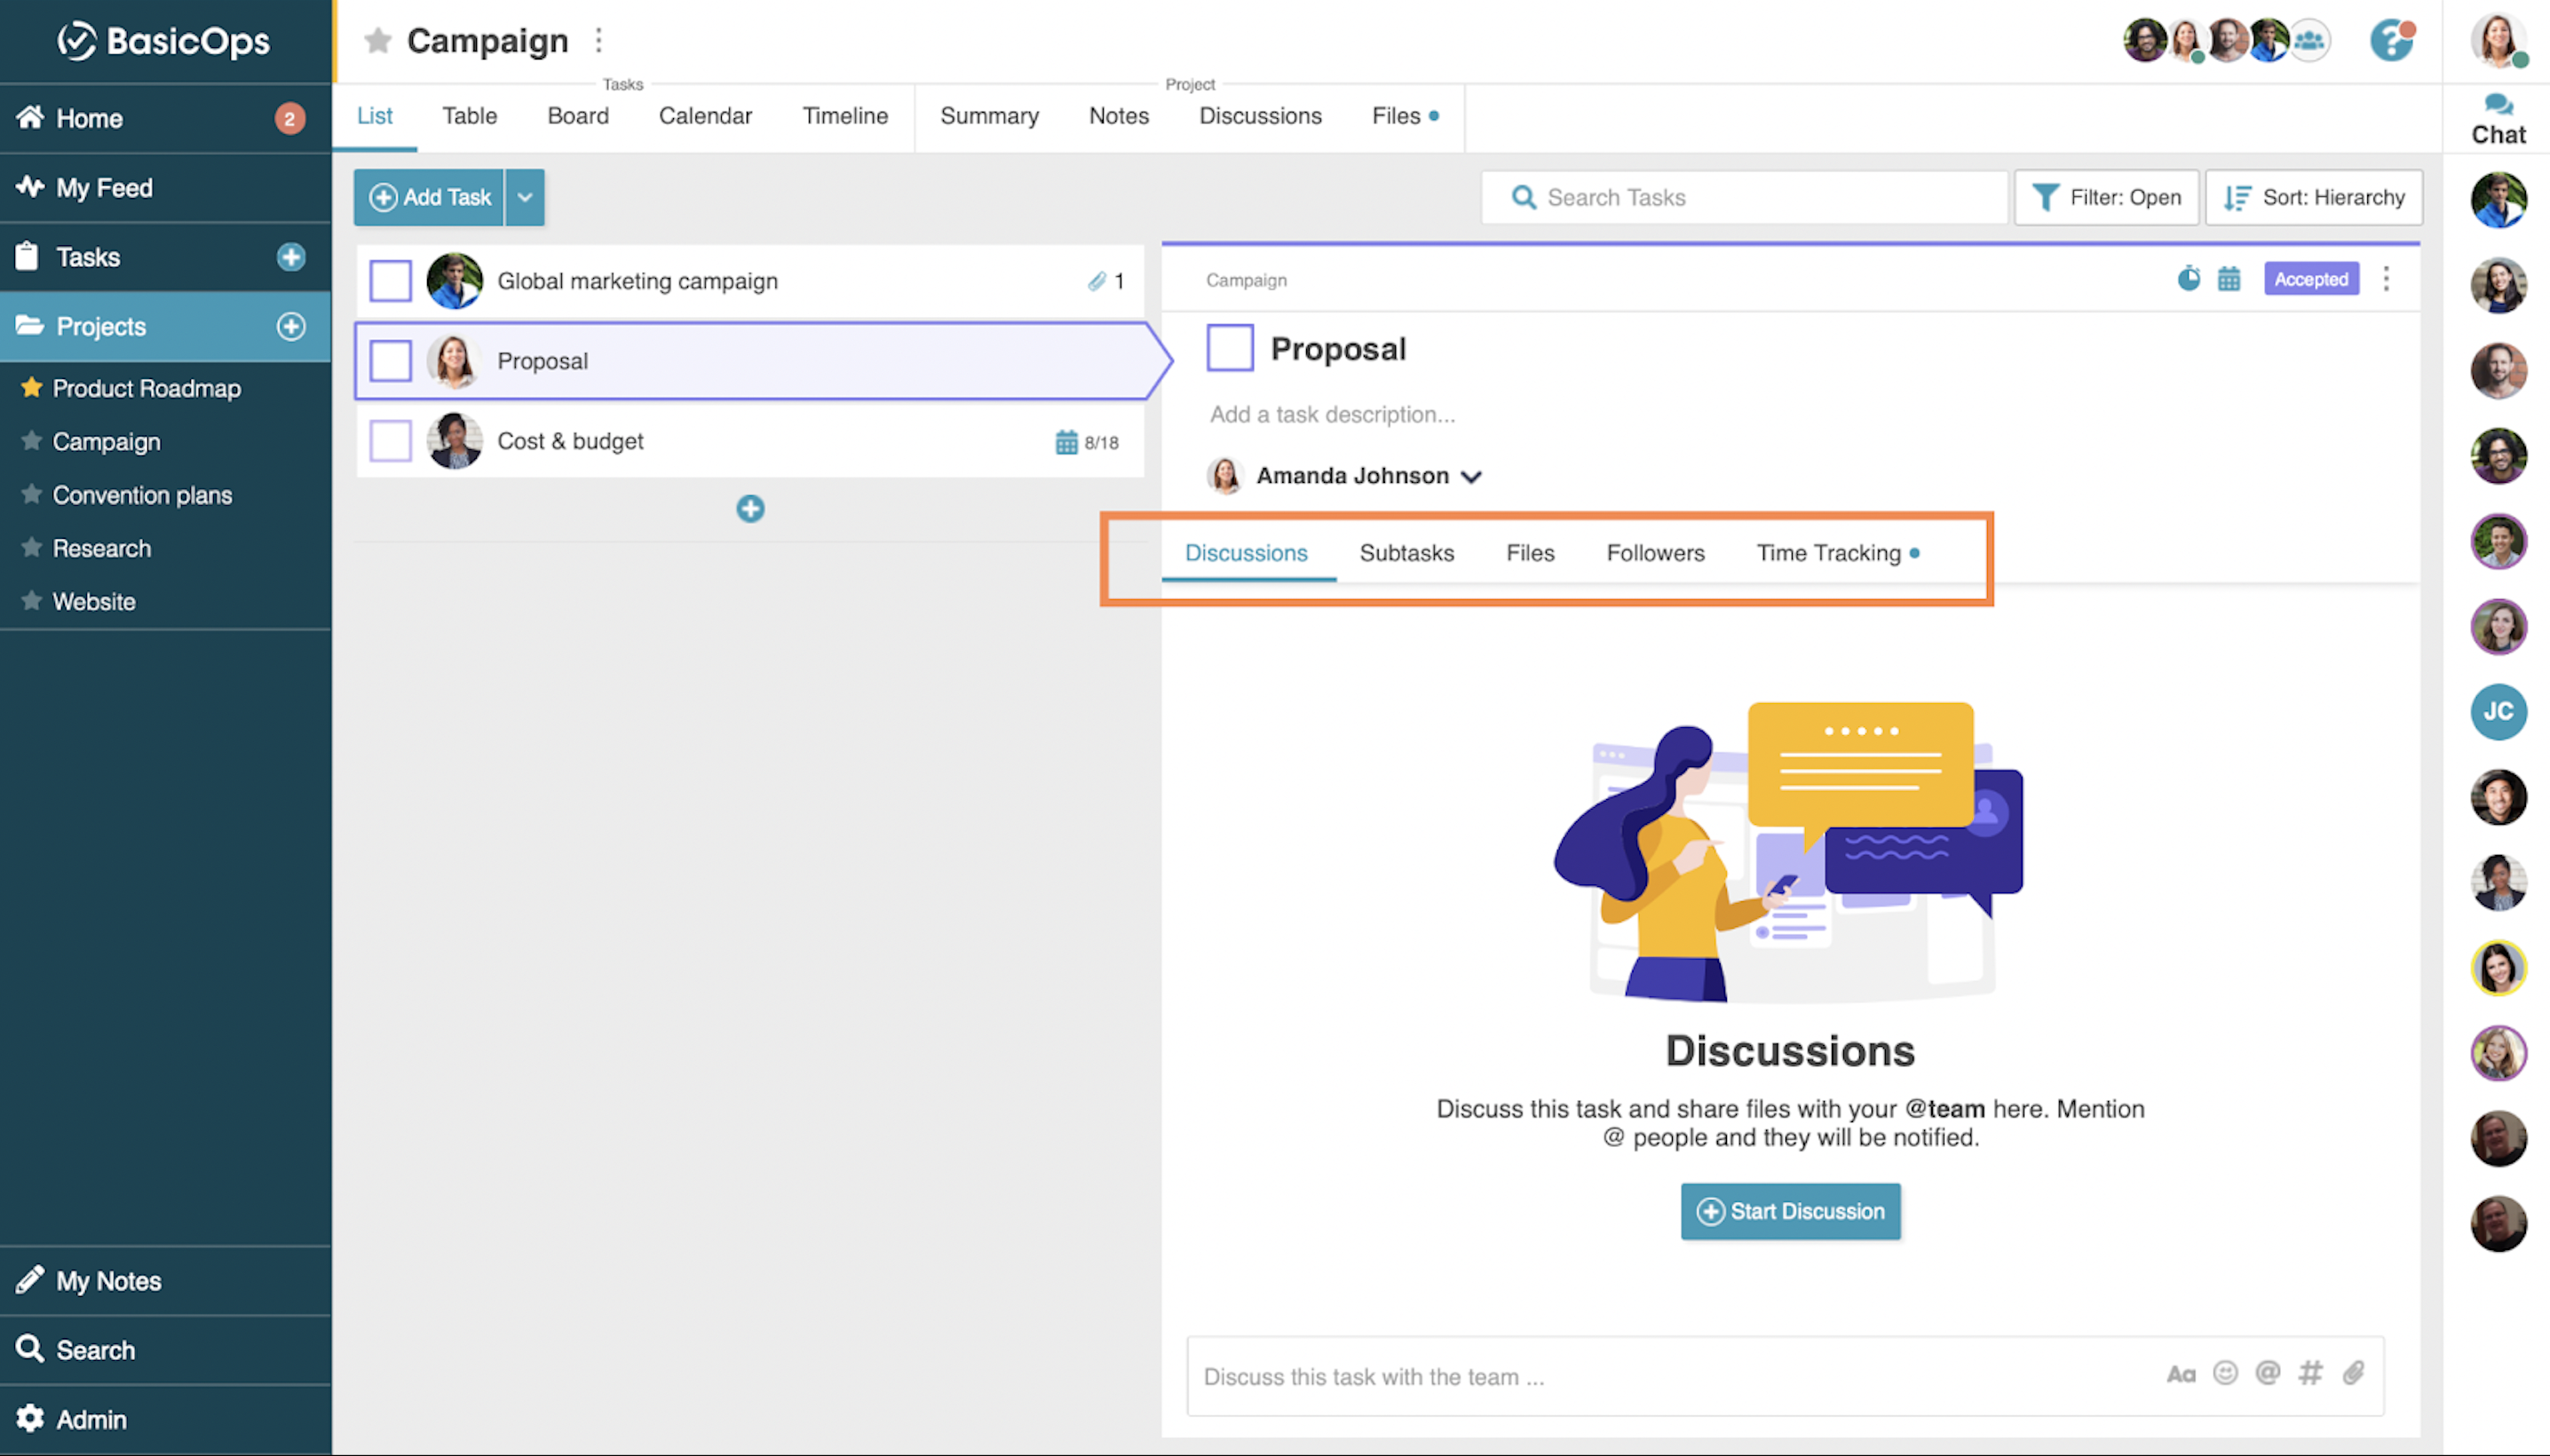Open the due date calendar icon
This screenshot has height=1456, width=2550.
(2229, 279)
